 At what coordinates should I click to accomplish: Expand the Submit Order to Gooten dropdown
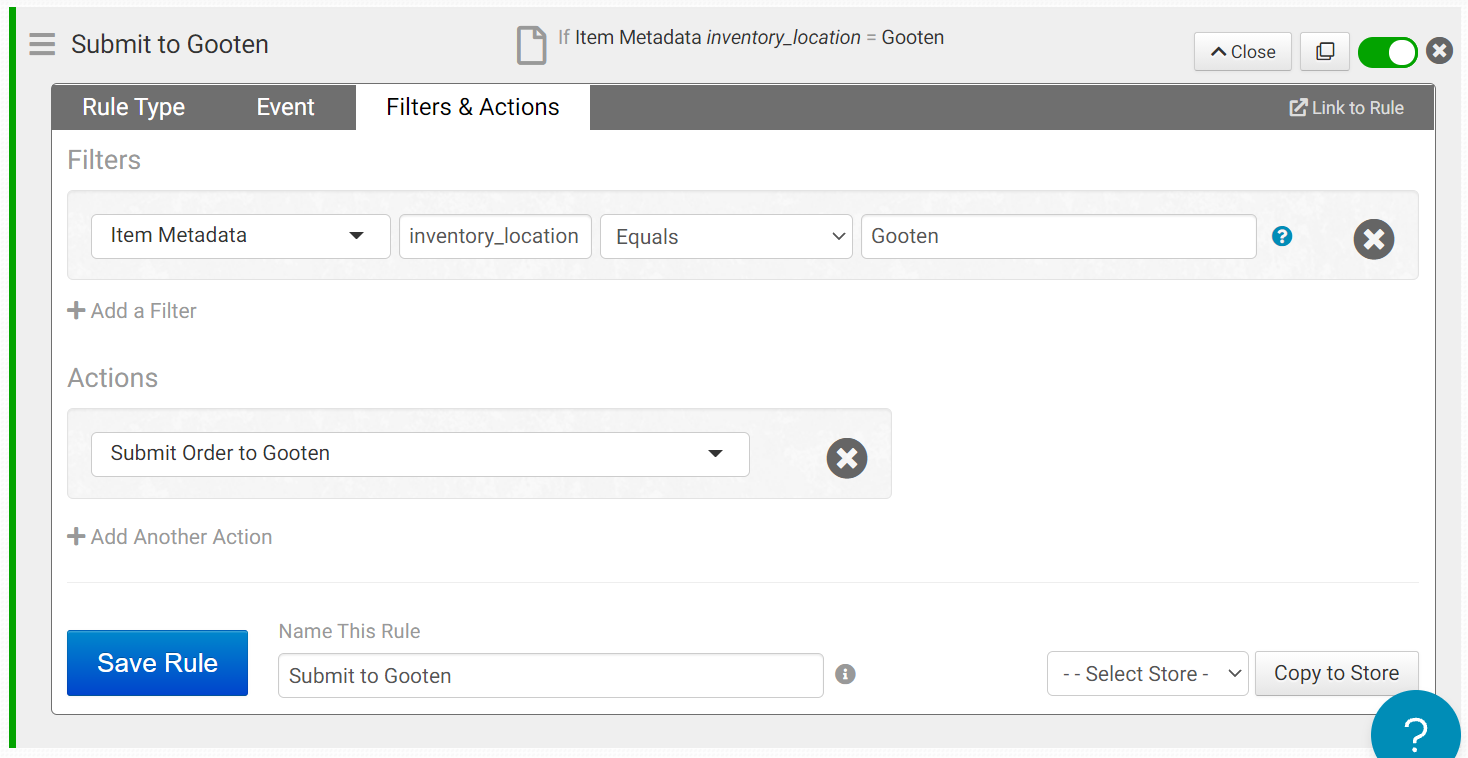point(420,454)
